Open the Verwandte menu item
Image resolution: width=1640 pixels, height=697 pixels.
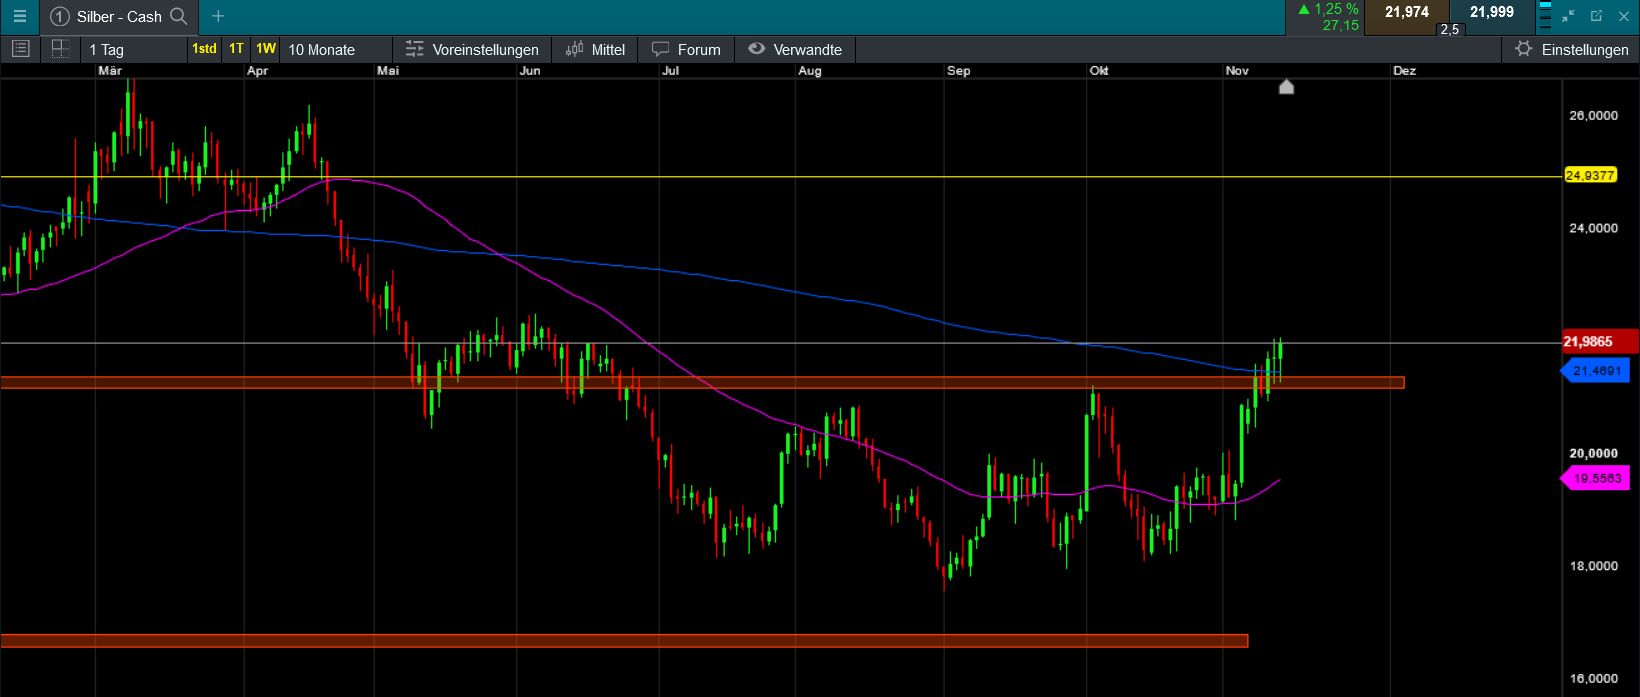pos(795,49)
